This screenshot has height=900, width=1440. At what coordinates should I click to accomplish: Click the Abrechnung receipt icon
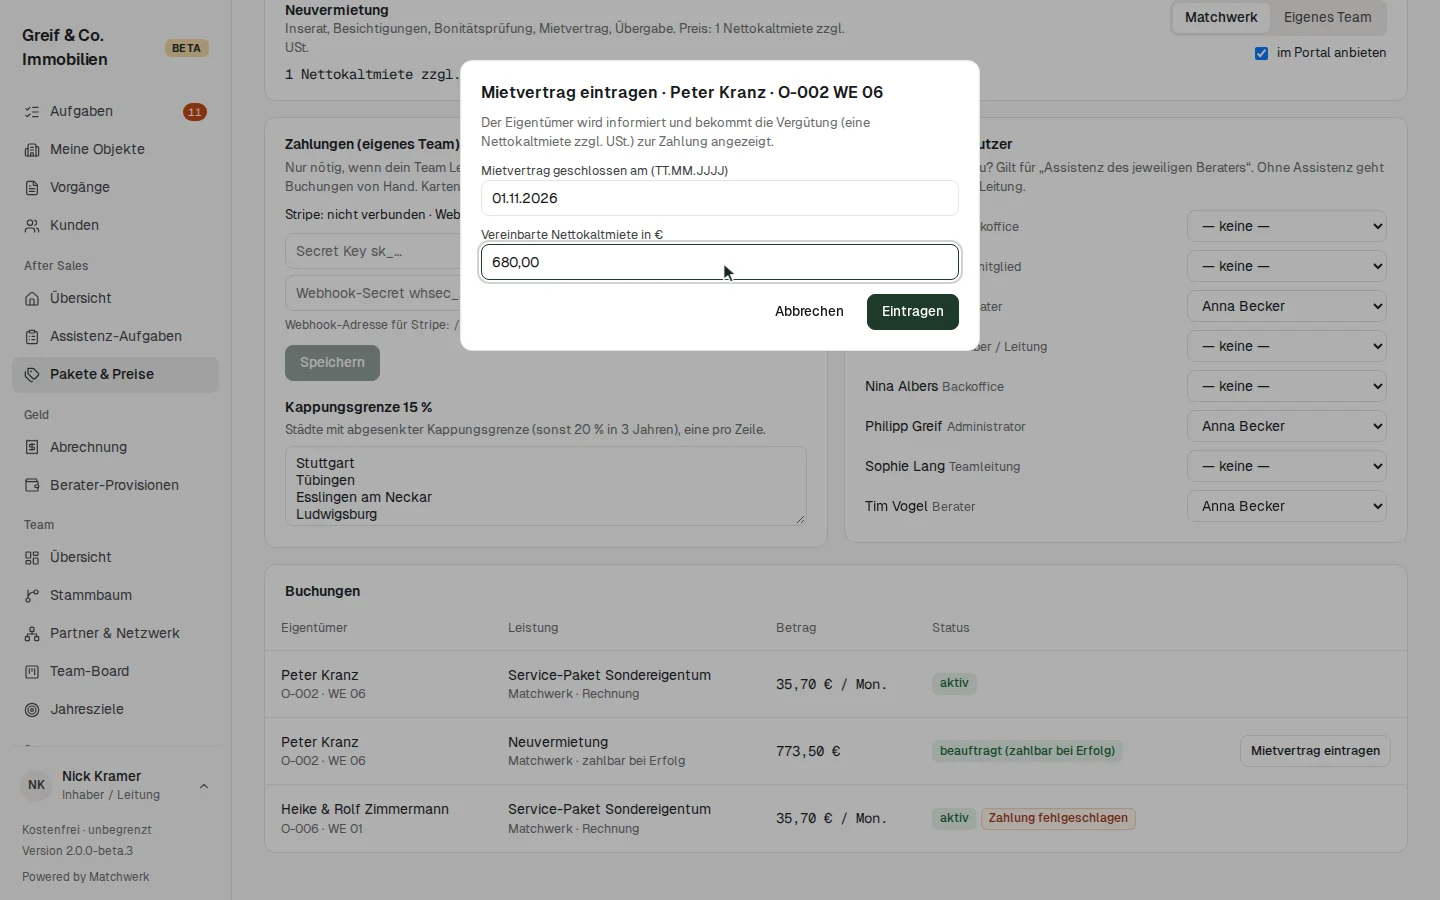[32, 448]
